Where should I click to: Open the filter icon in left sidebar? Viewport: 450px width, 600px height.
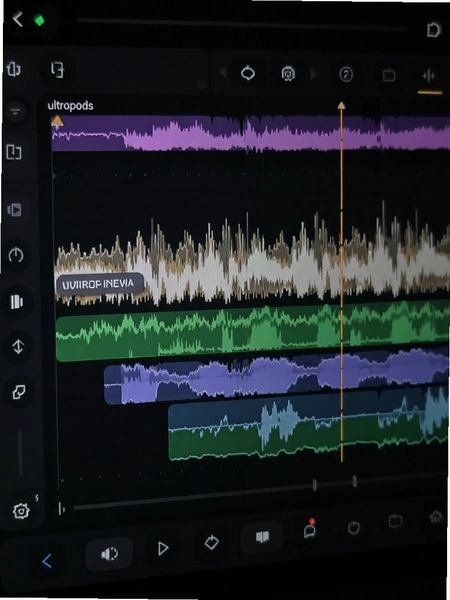tap(15, 111)
